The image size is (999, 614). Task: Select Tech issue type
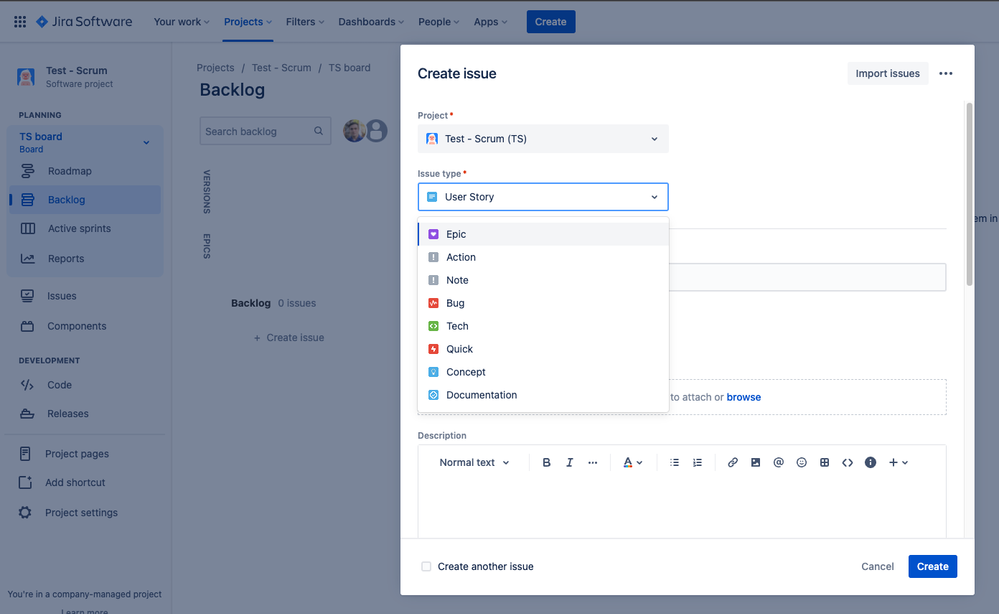coord(543,326)
